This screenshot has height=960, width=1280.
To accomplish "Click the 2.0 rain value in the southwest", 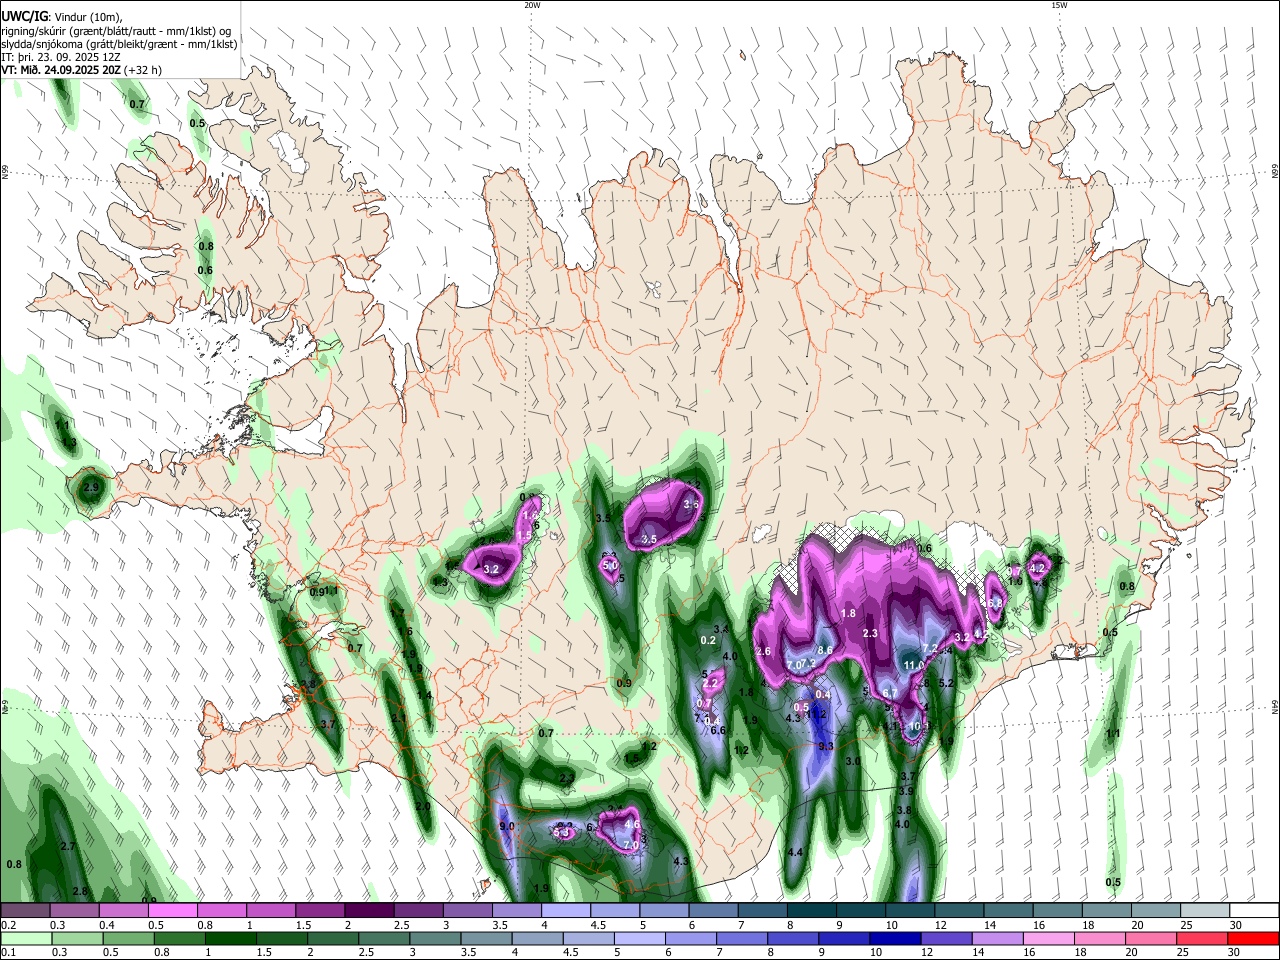I will pos(423,806).
